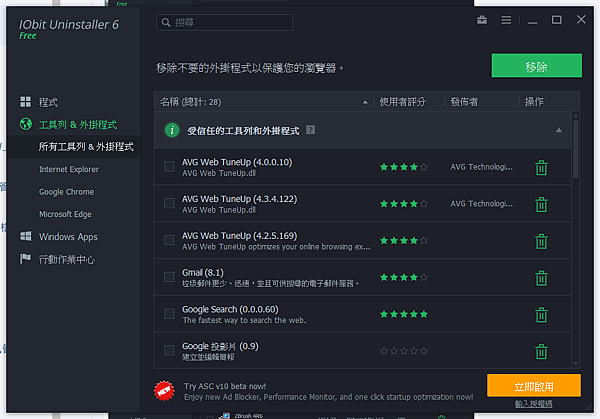Sort by the 發佈者 column header
600x419 pixels.
click(x=464, y=102)
